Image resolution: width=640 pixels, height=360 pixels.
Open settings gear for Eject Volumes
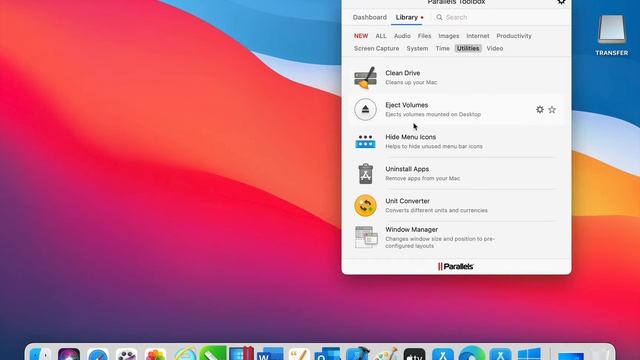click(540, 109)
